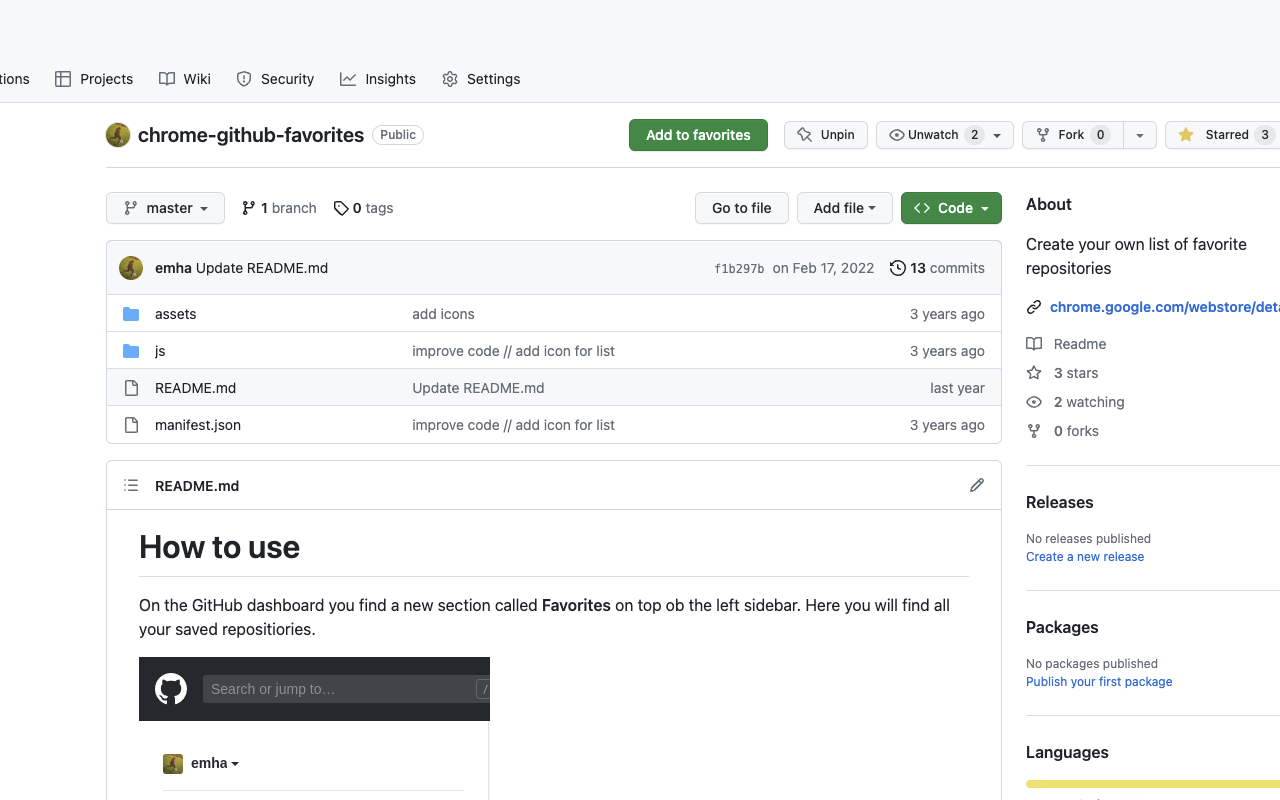Open js row commit improve code message
This screenshot has width=1280, height=800.
pyautogui.click(x=513, y=351)
